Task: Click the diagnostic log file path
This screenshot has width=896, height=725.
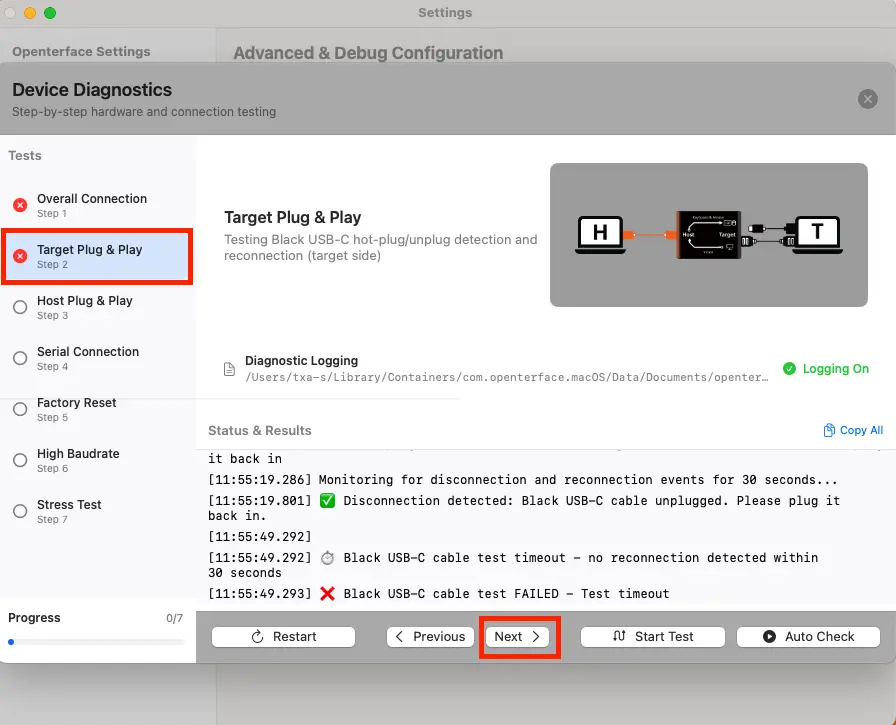Action: [x=507, y=378]
